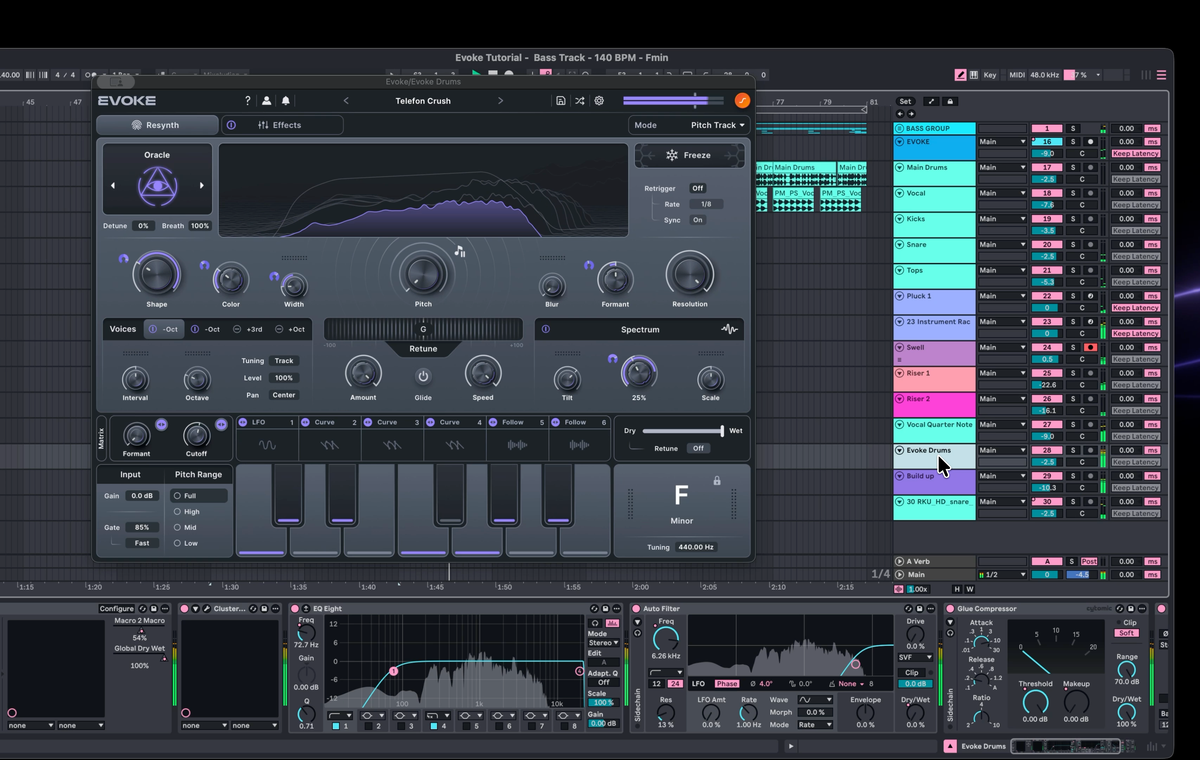
Task: Open the Mode Pitch Track dropdown
Action: tap(712, 124)
